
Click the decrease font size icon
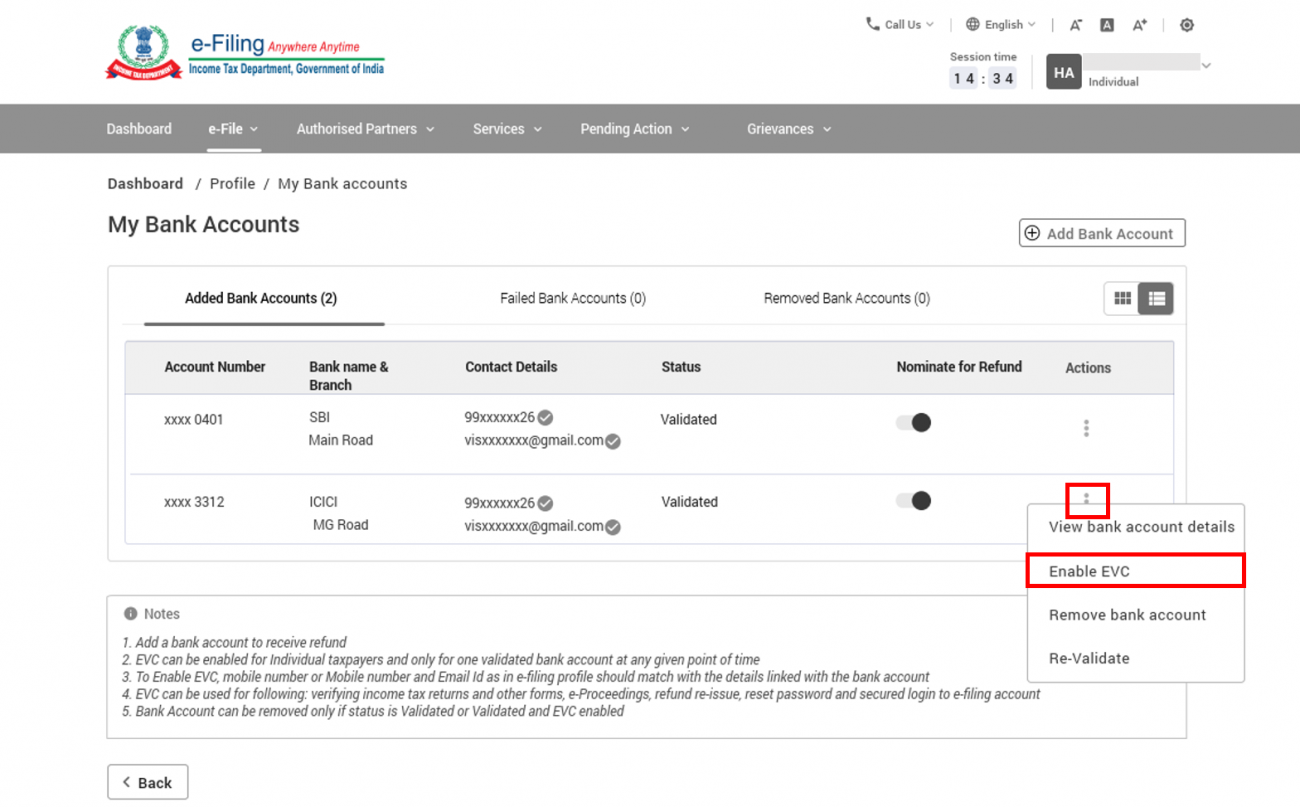(1074, 24)
